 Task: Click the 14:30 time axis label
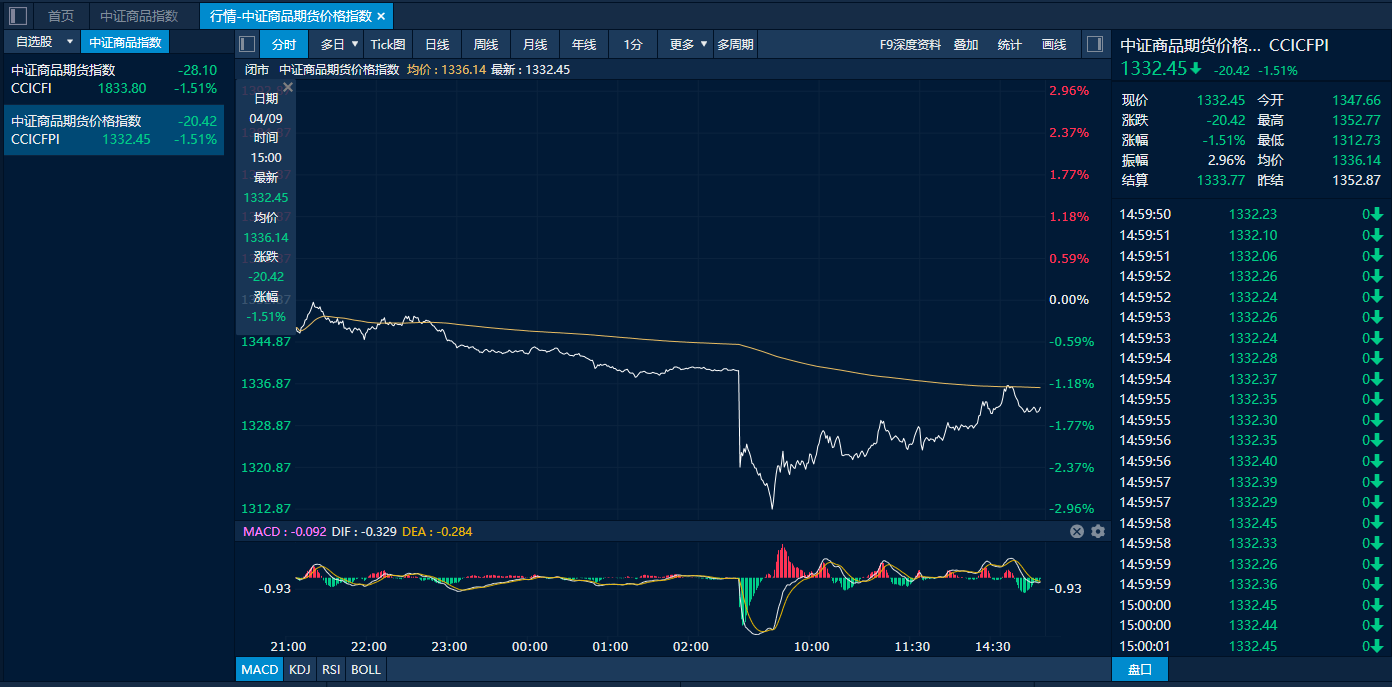(x=993, y=647)
